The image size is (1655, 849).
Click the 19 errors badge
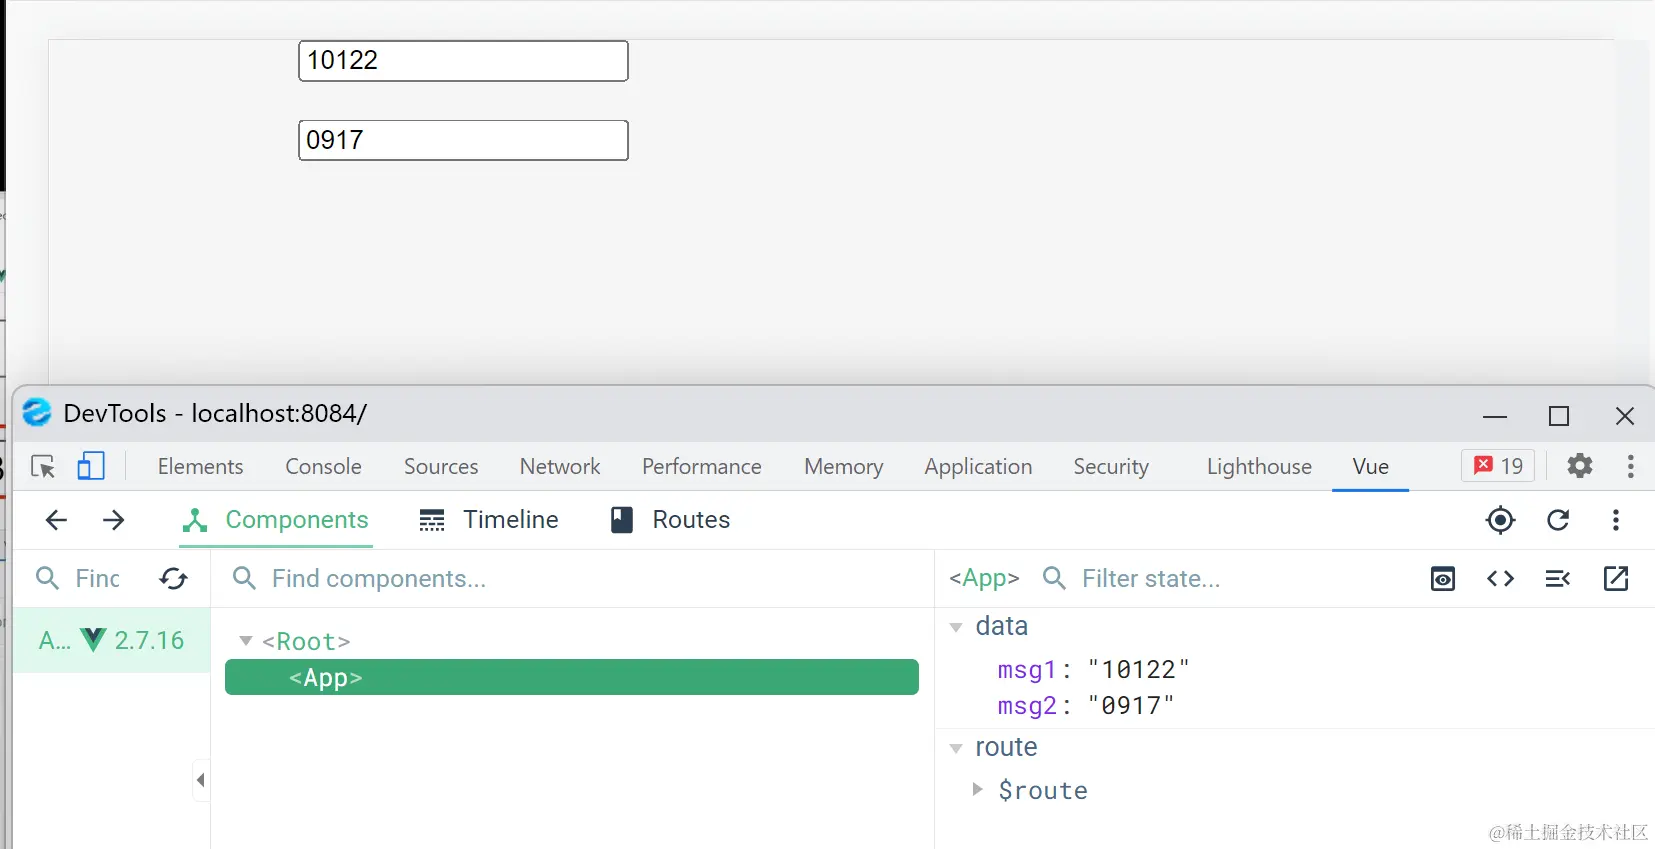[1498, 466]
